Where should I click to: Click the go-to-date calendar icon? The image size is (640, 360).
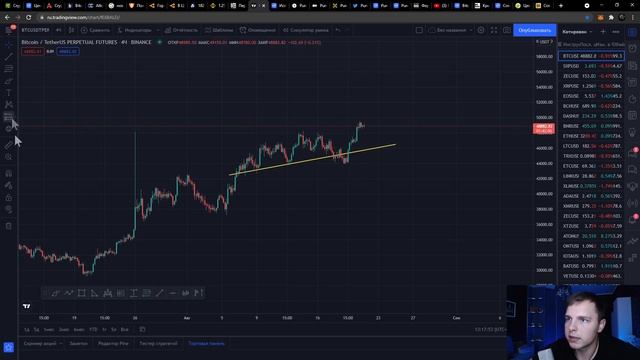click(x=142, y=329)
